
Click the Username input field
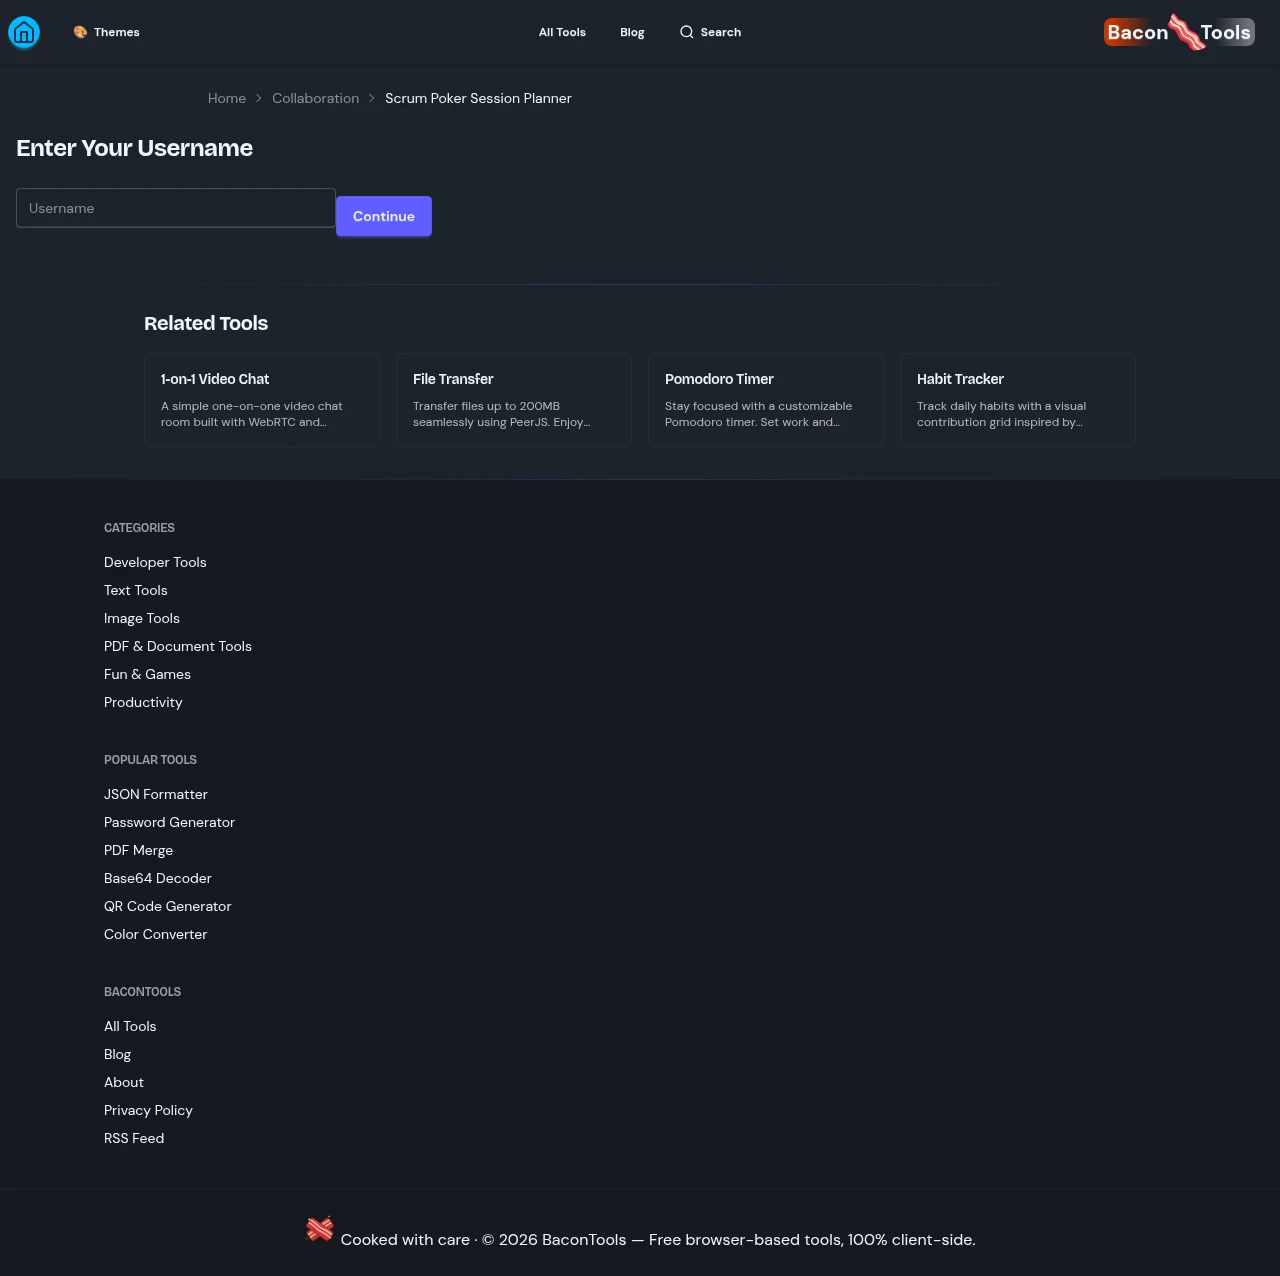pos(176,208)
